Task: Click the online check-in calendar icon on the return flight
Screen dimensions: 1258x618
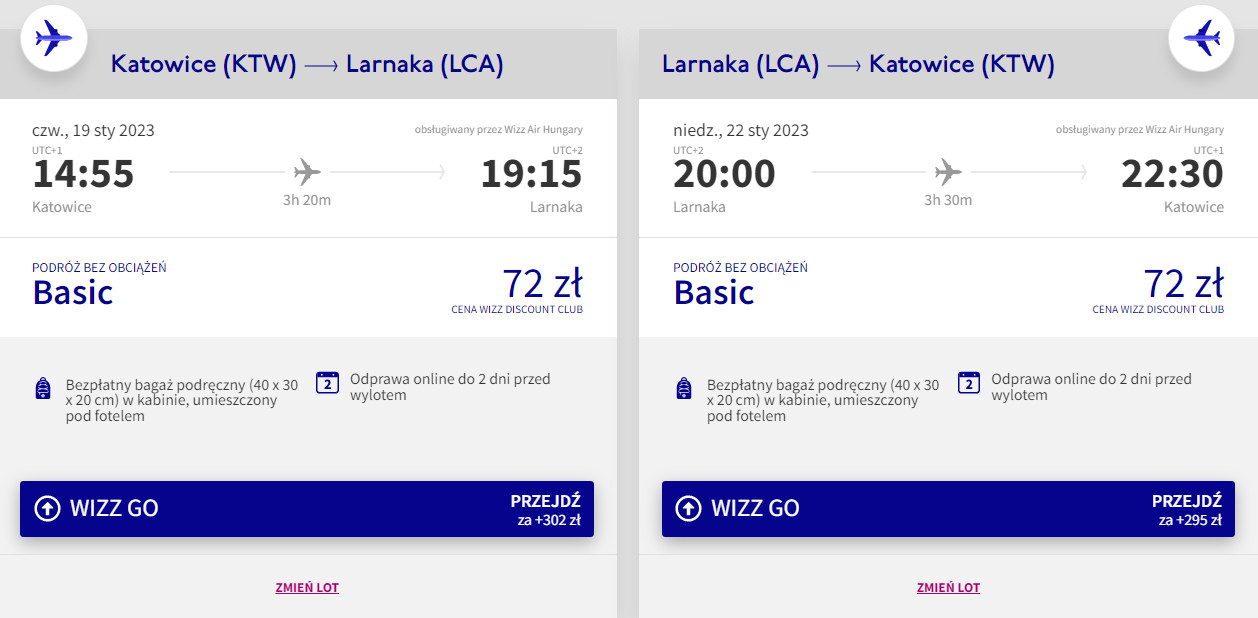Action: point(968,383)
